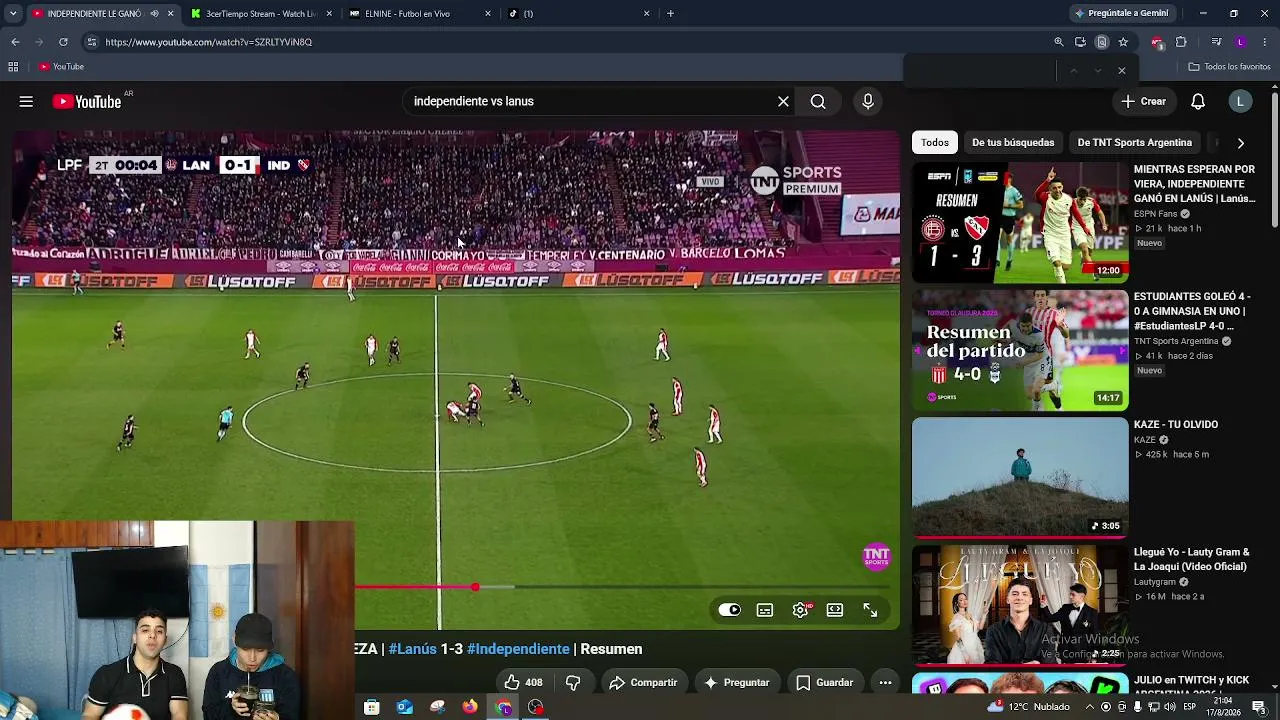Click the Preguntar button
The height and width of the screenshot is (720, 1280).
pyautogui.click(x=736, y=682)
